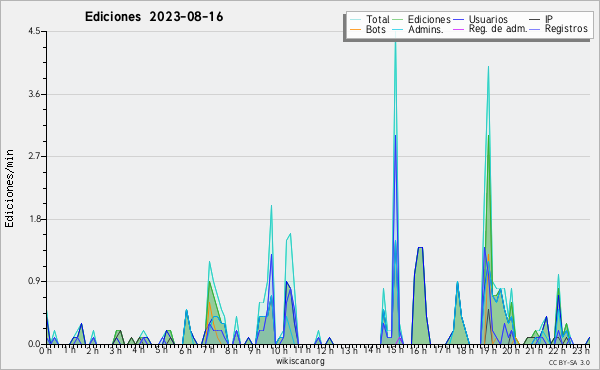Screen dimensions: 600x370
Task: Click the y-axis label '3.6'
Action: [x=34, y=94]
